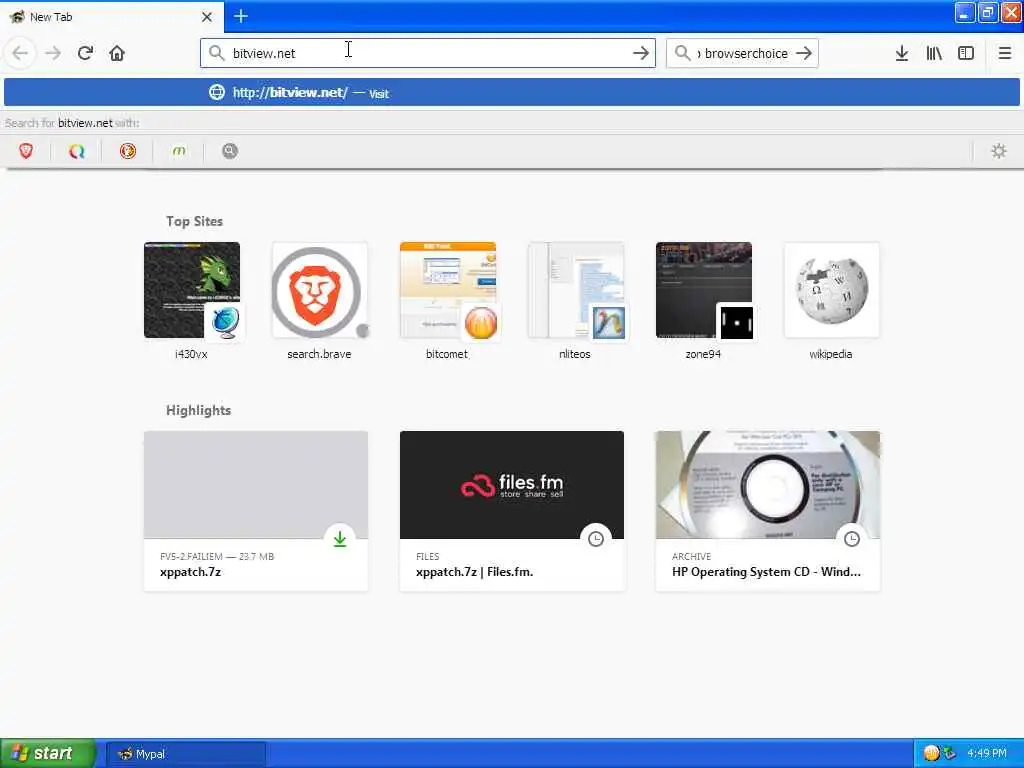Click the green download icon on xppatch.7z card
1024x768 pixels.
click(x=340, y=539)
